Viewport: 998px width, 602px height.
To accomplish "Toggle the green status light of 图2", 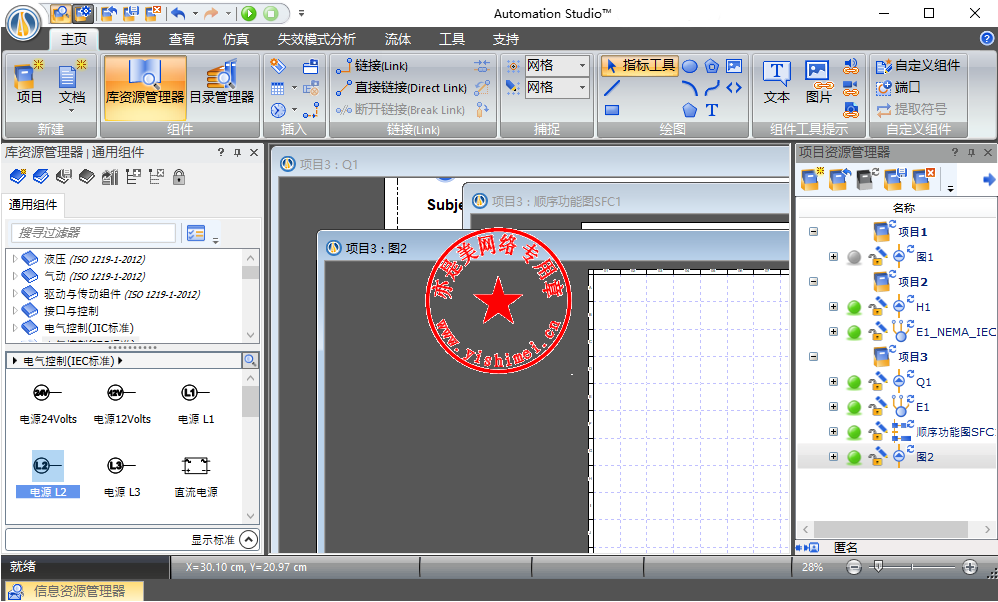I will pos(854,457).
